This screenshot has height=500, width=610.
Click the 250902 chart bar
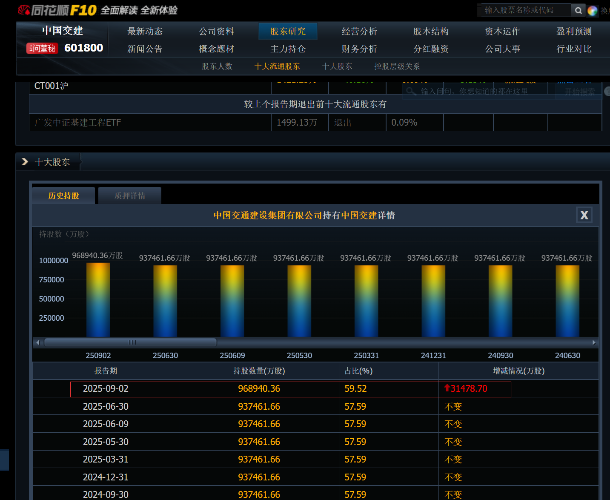tap(98, 300)
